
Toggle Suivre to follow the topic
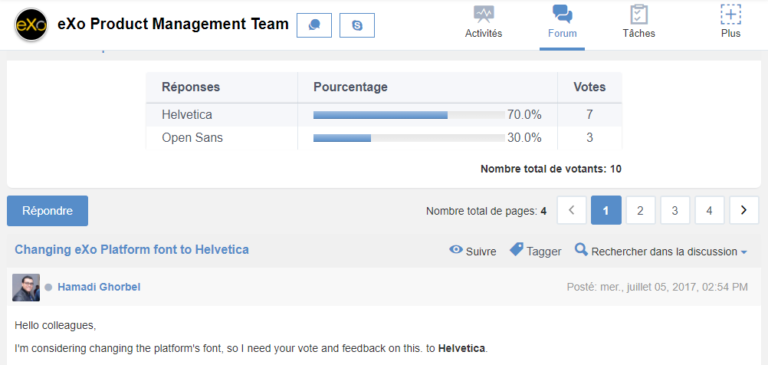(x=473, y=251)
